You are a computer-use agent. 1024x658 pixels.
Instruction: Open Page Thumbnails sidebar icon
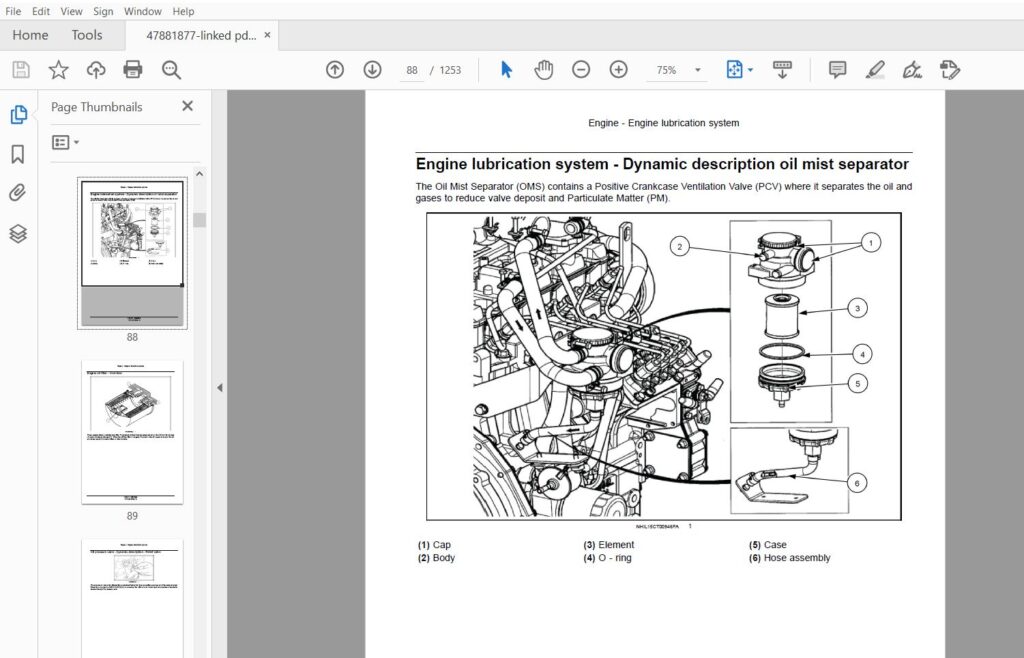18,114
